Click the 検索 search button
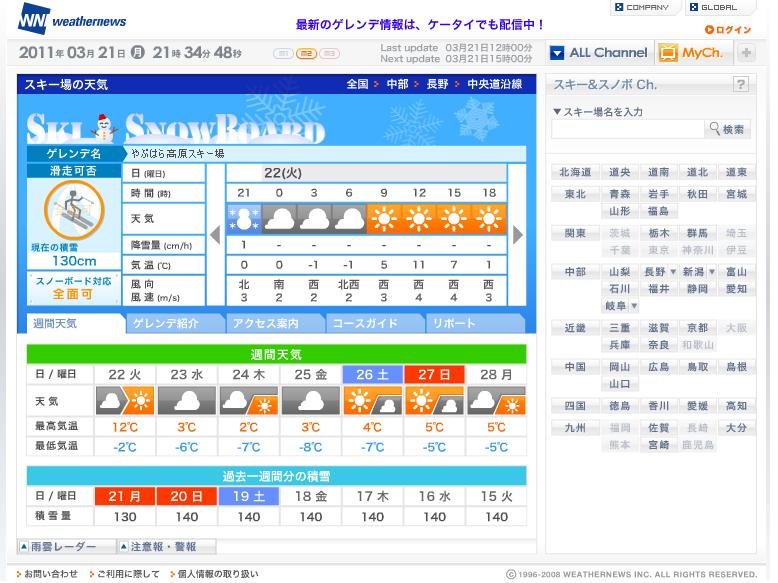 [x=727, y=129]
